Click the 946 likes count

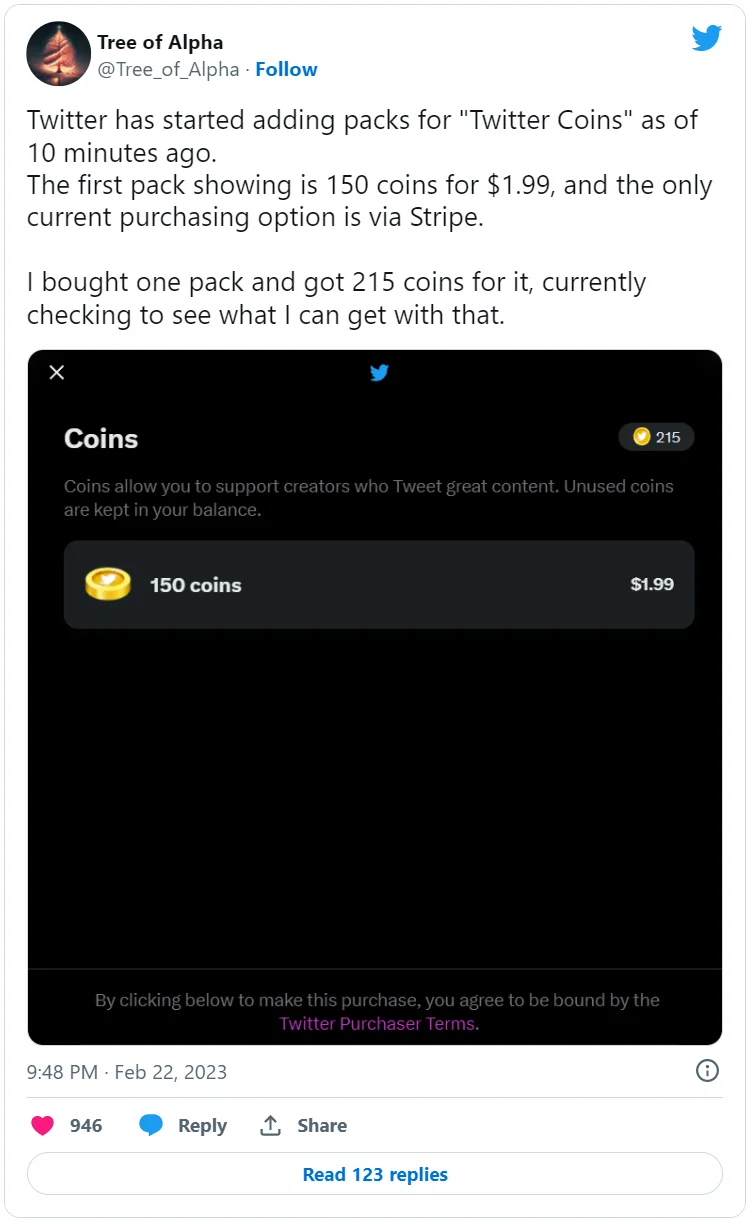pyautogui.click(x=86, y=1125)
